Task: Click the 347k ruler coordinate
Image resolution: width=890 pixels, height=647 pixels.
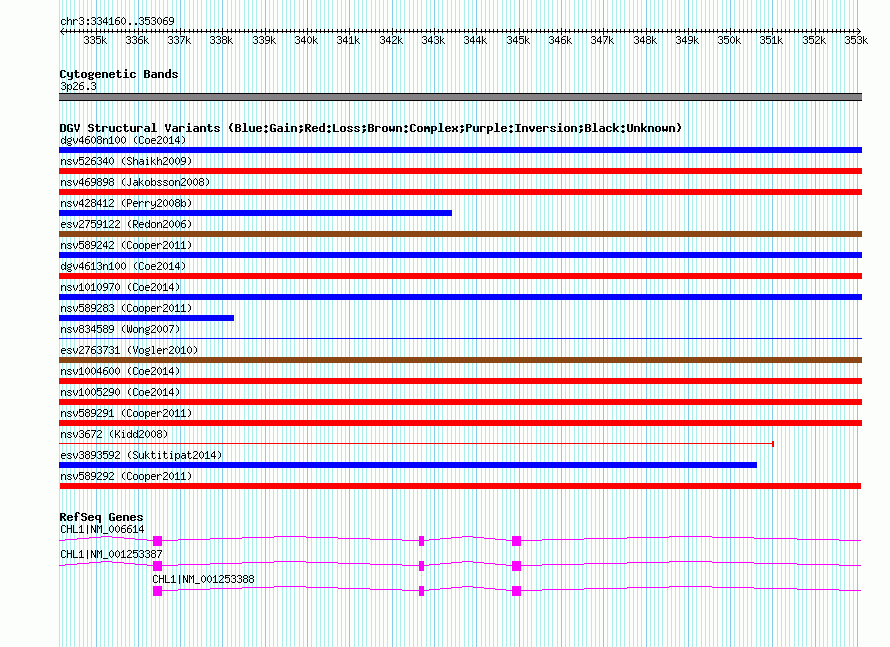Action: click(x=602, y=40)
